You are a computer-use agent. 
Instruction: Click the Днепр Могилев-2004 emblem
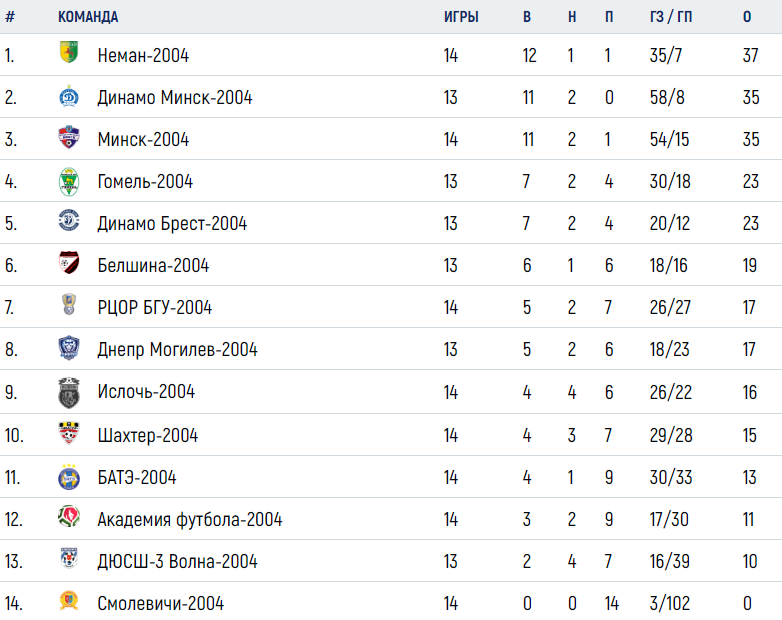point(69,348)
